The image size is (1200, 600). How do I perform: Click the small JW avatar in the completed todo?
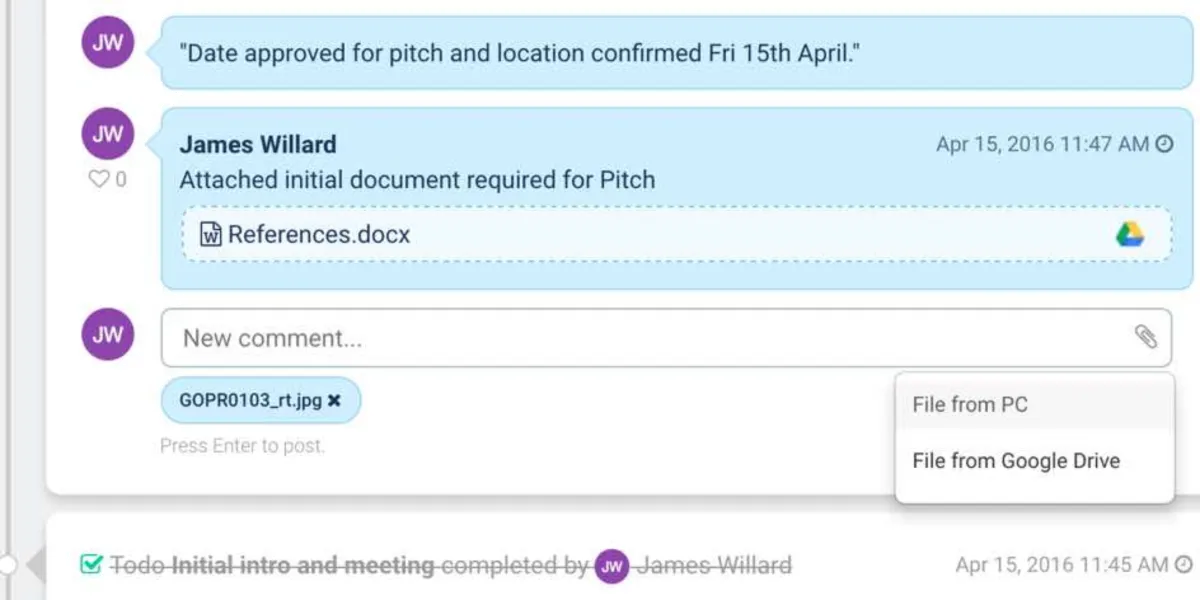point(612,567)
